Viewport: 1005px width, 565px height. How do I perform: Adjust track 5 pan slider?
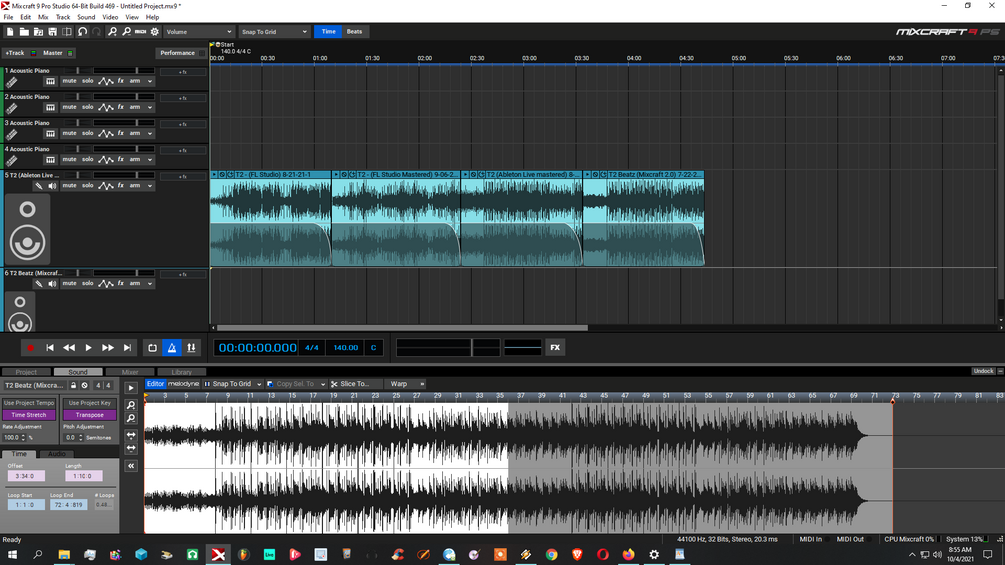[x=77, y=175]
